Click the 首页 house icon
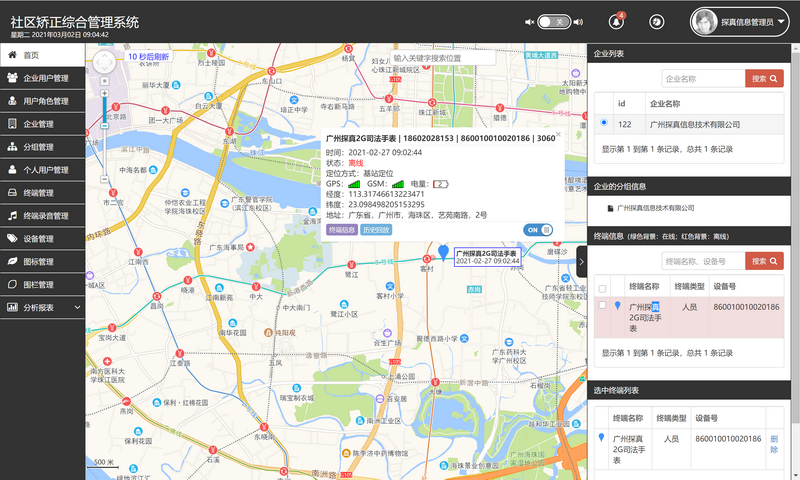This screenshot has height=480, width=800. click(12, 55)
